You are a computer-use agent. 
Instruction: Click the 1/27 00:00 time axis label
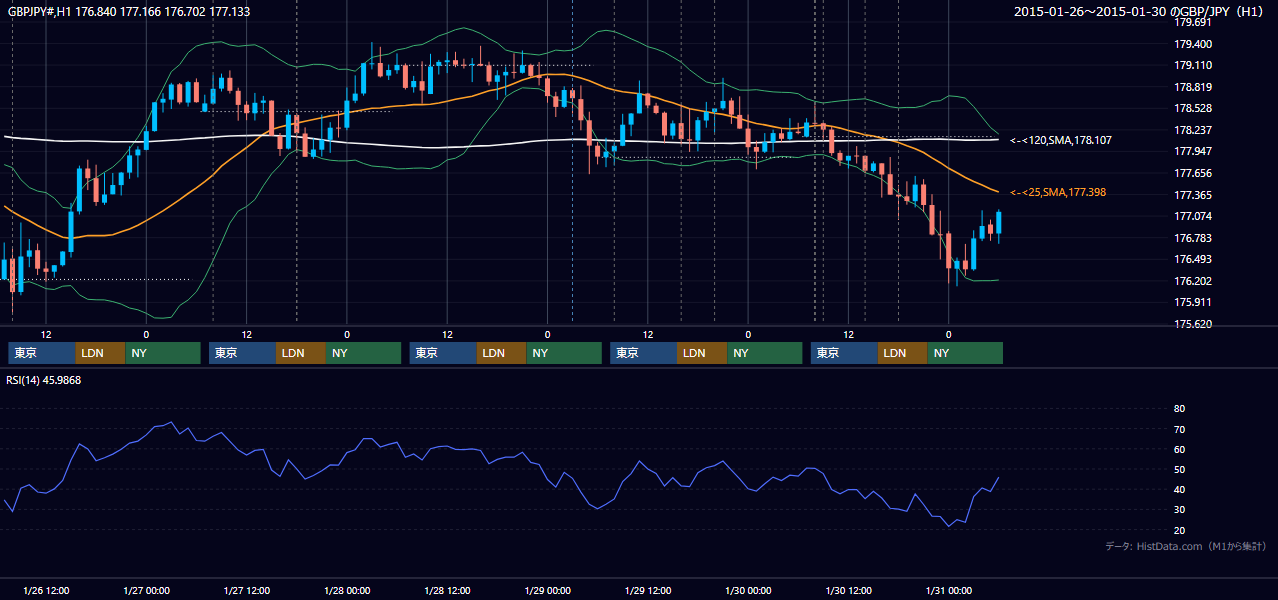(x=146, y=590)
